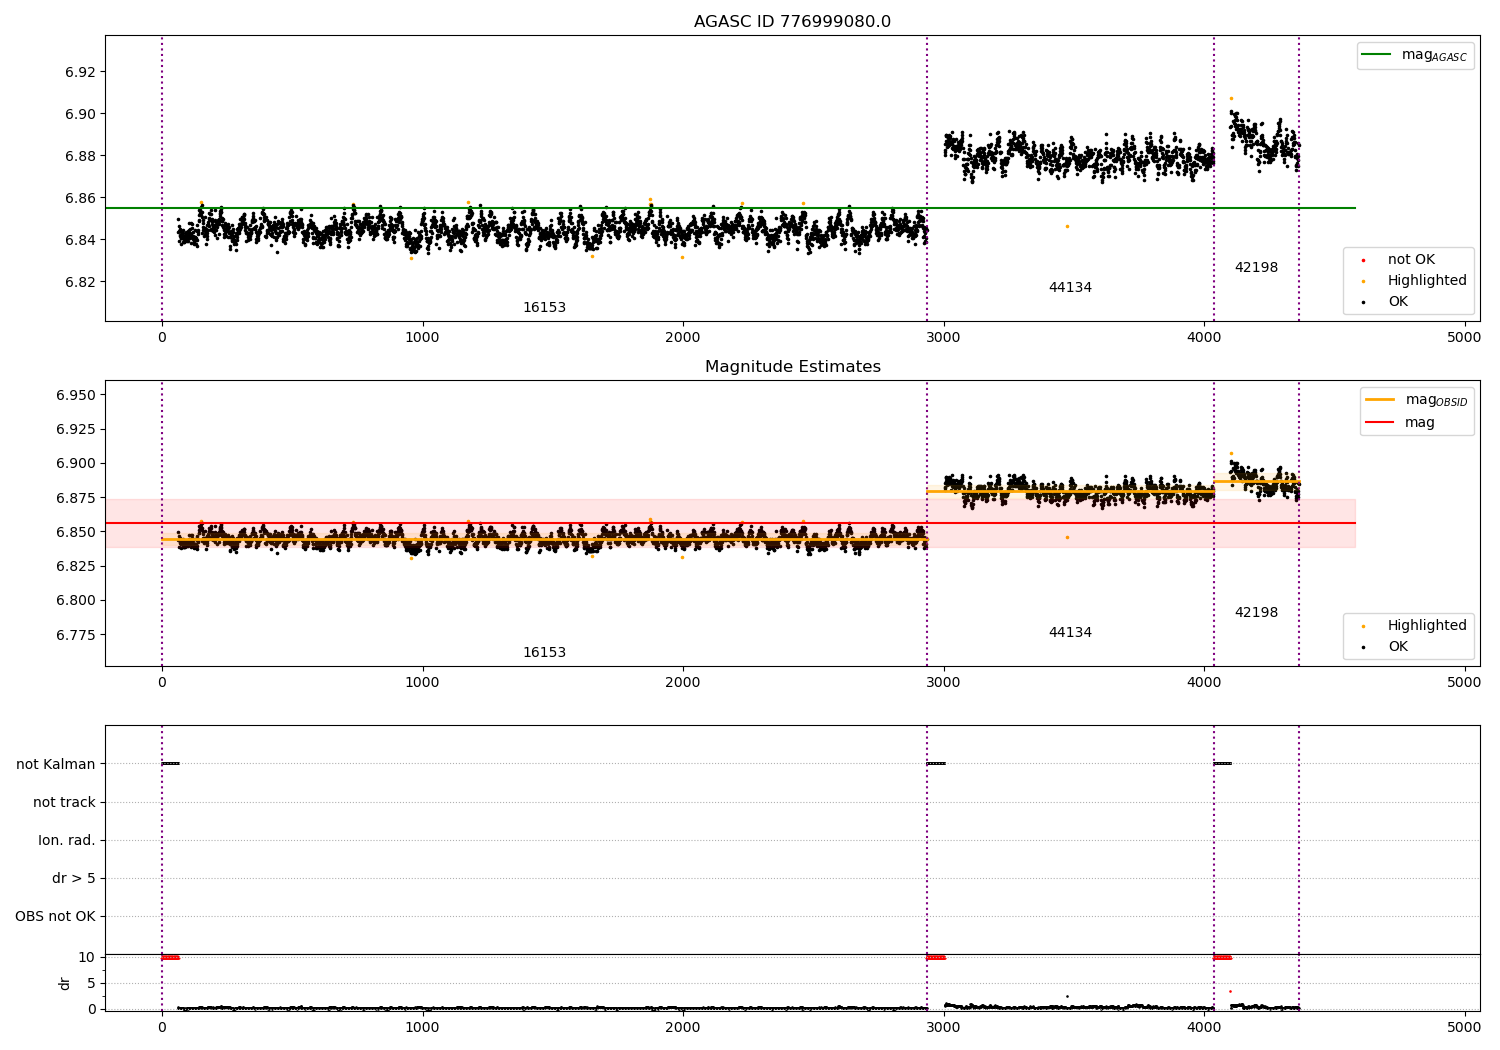Click the isolated dr outlier point within 44134
The image size is (1500, 1050).
coord(1067,996)
